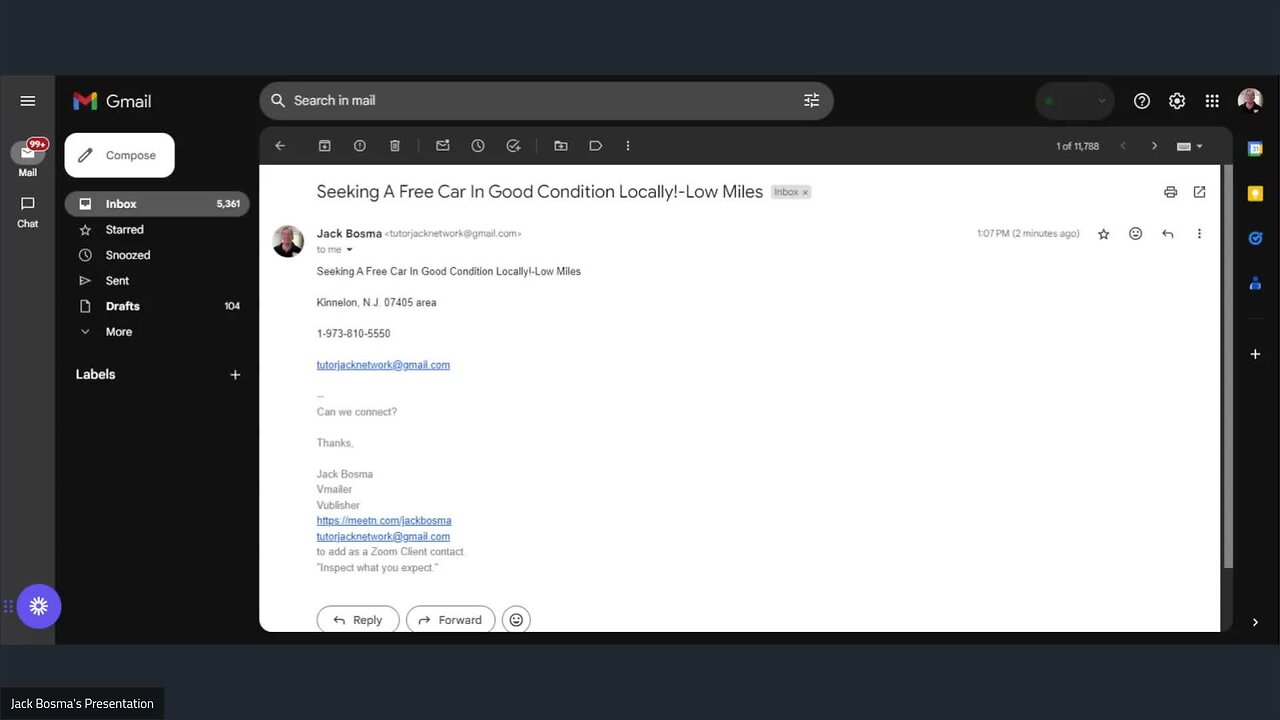Hide the side panel chevron
The height and width of the screenshot is (720, 1280).
(x=1255, y=622)
